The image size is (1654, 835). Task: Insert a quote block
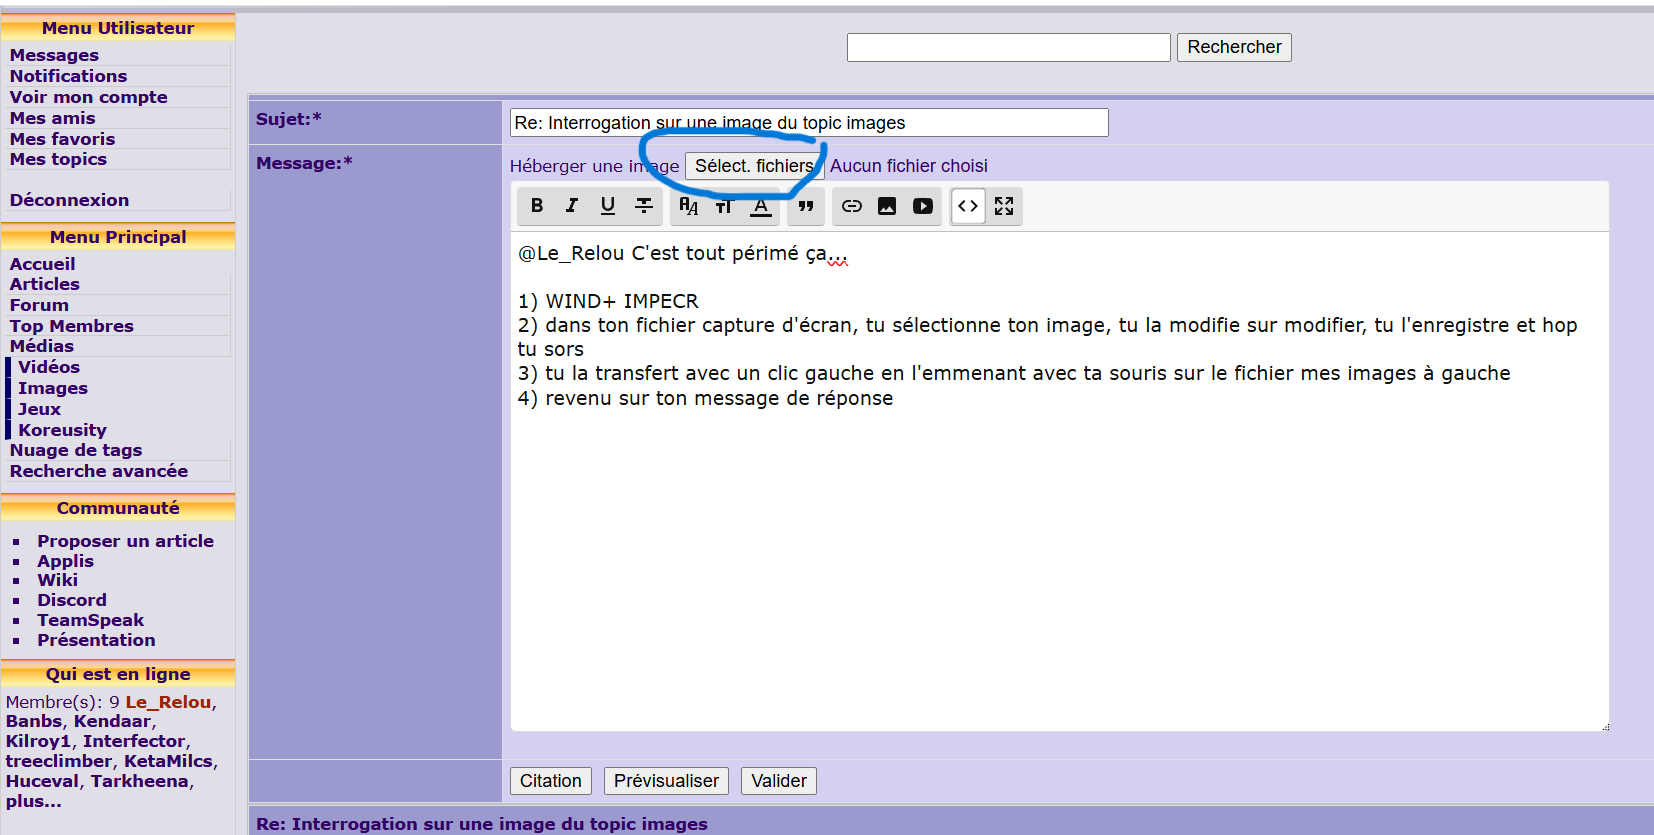tap(806, 206)
